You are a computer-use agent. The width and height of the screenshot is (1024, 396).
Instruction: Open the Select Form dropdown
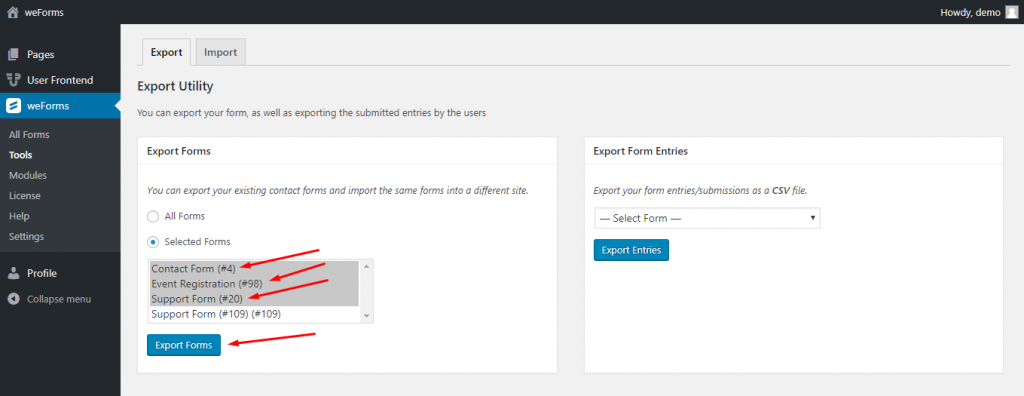point(707,218)
